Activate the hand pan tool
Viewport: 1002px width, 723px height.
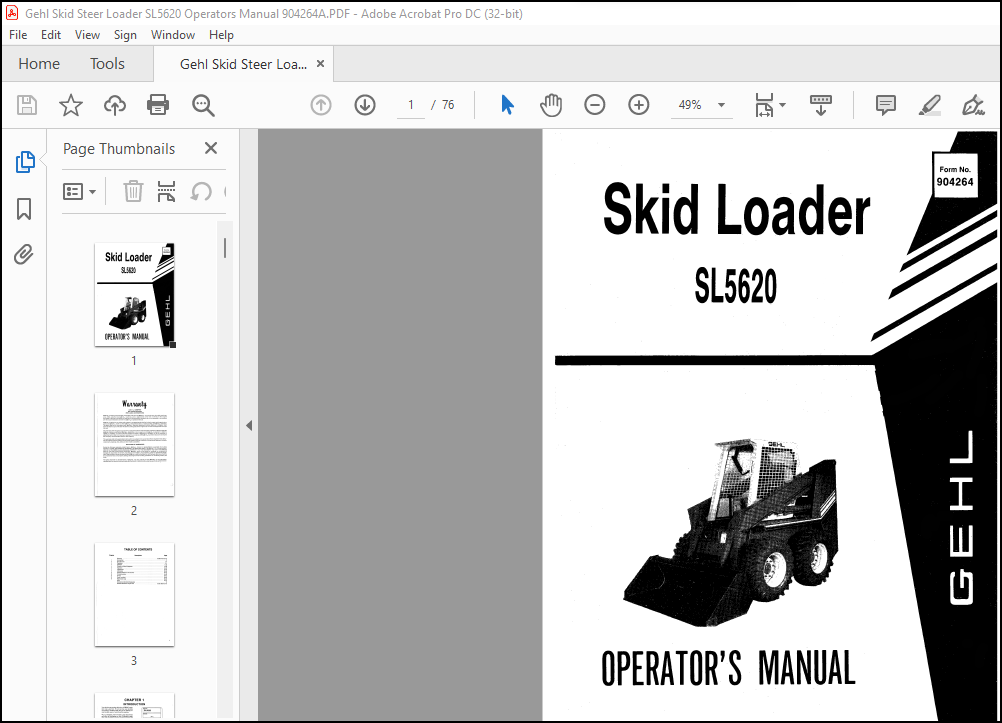(551, 105)
